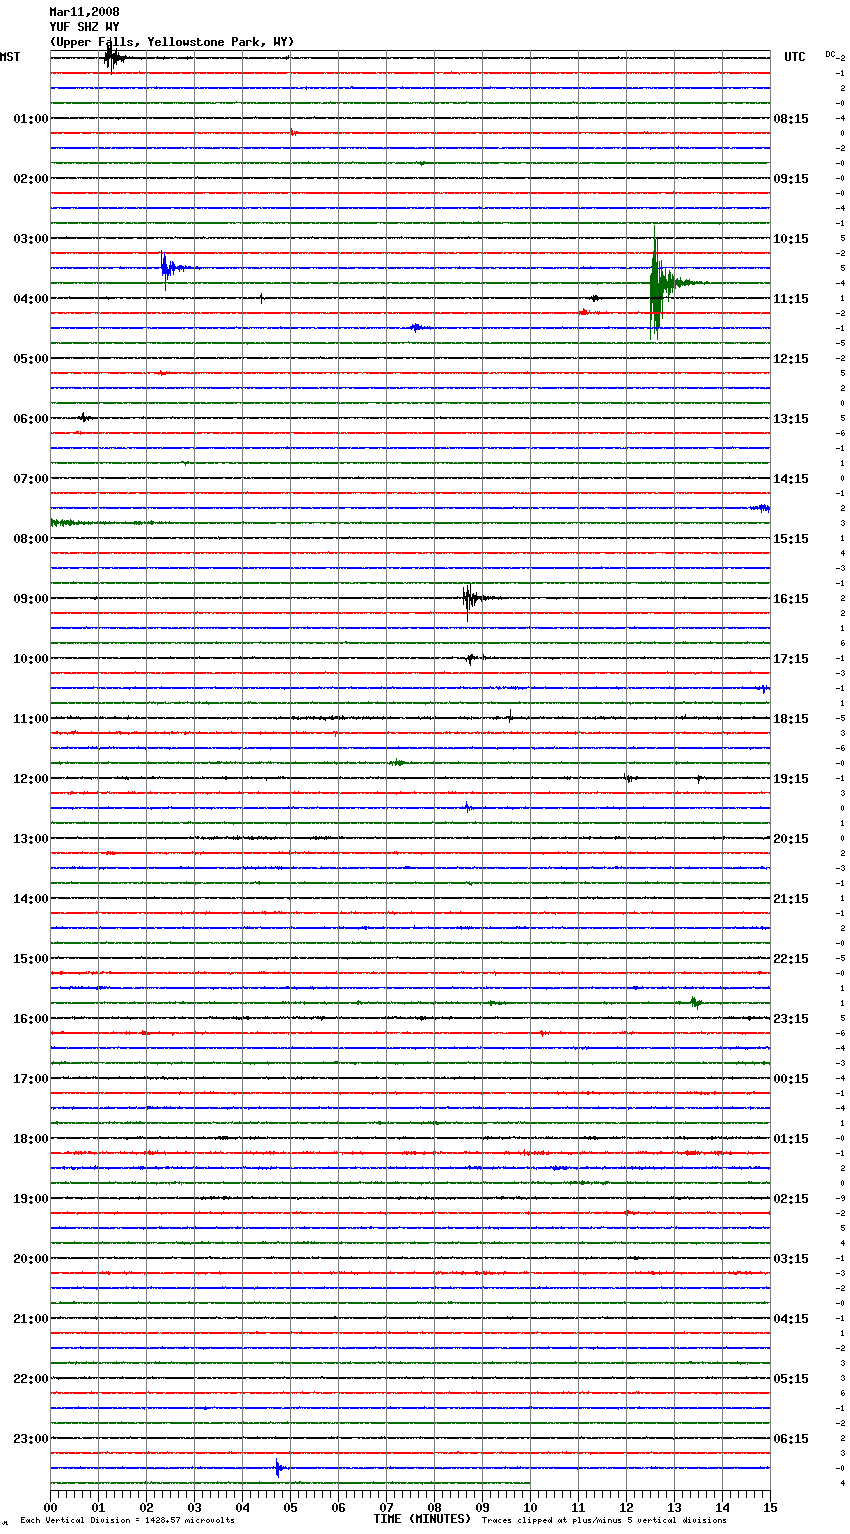Select the 12:00 MST hour label
The width and height of the screenshot is (850, 1534).
[x=30, y=779]
